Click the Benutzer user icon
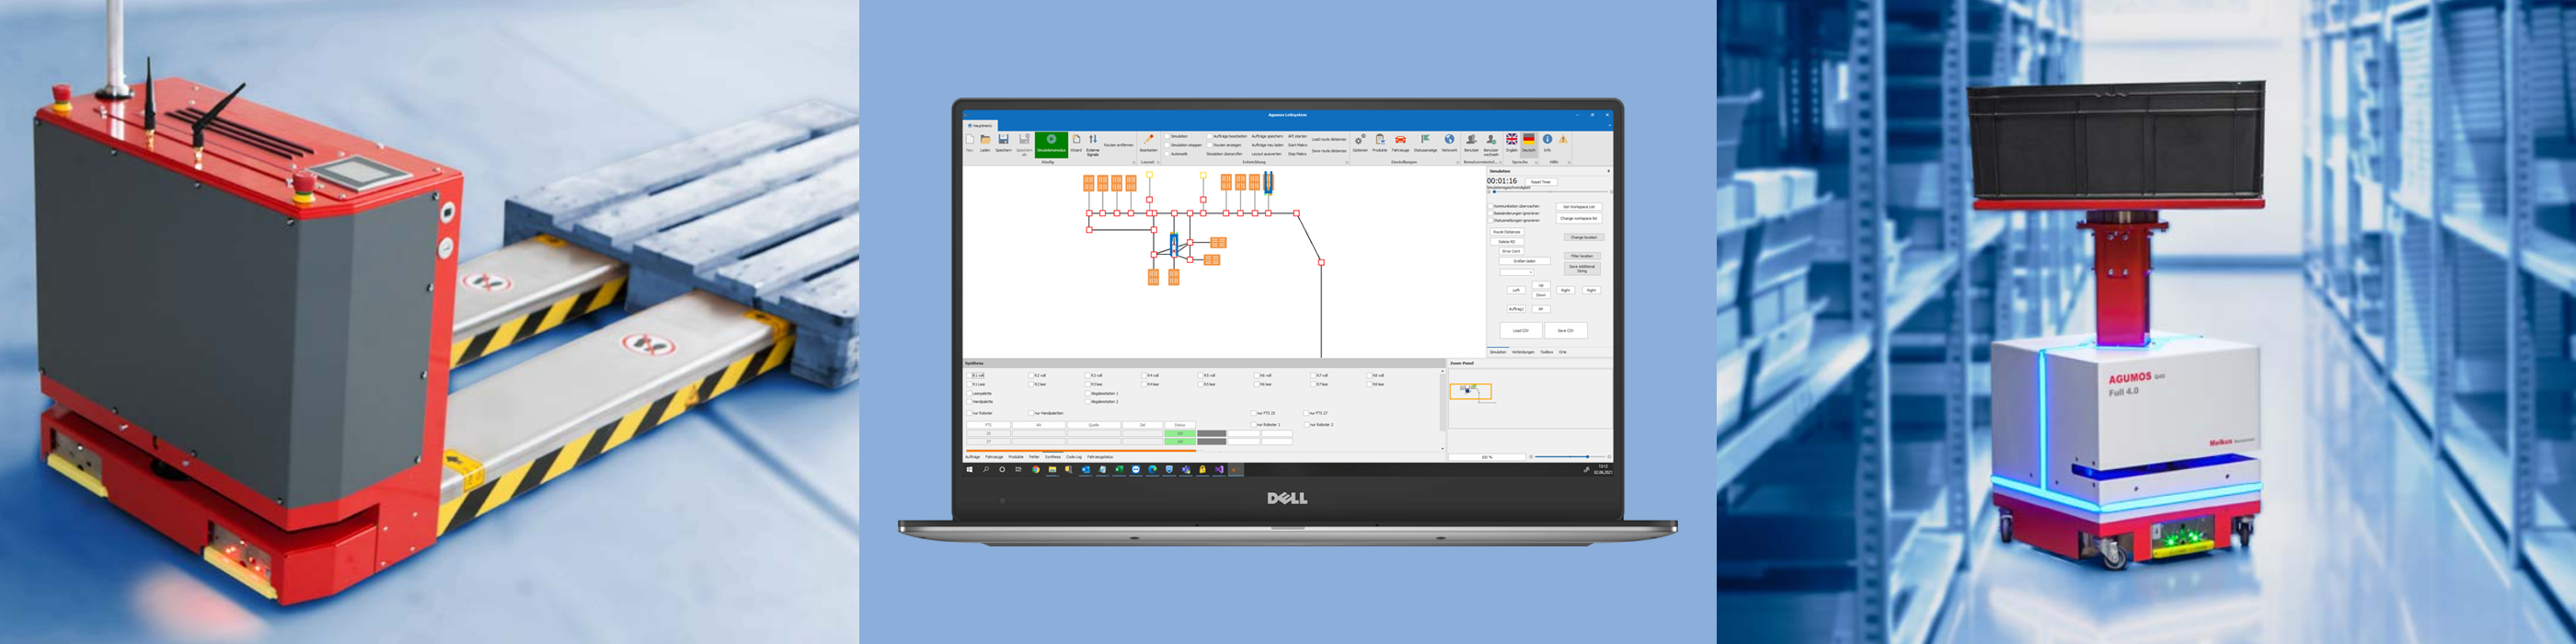The height and width of the screenshot is (644, 2576). (x=1471, y=140)
